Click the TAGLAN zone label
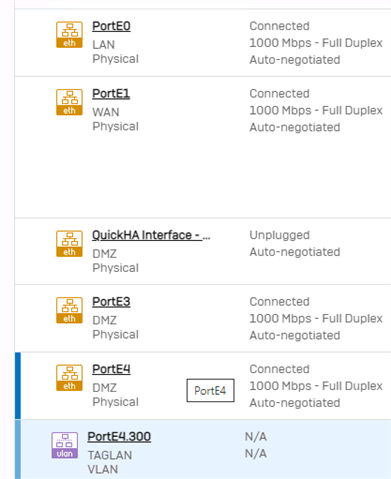391x479 pixels. tap(110, 455)
